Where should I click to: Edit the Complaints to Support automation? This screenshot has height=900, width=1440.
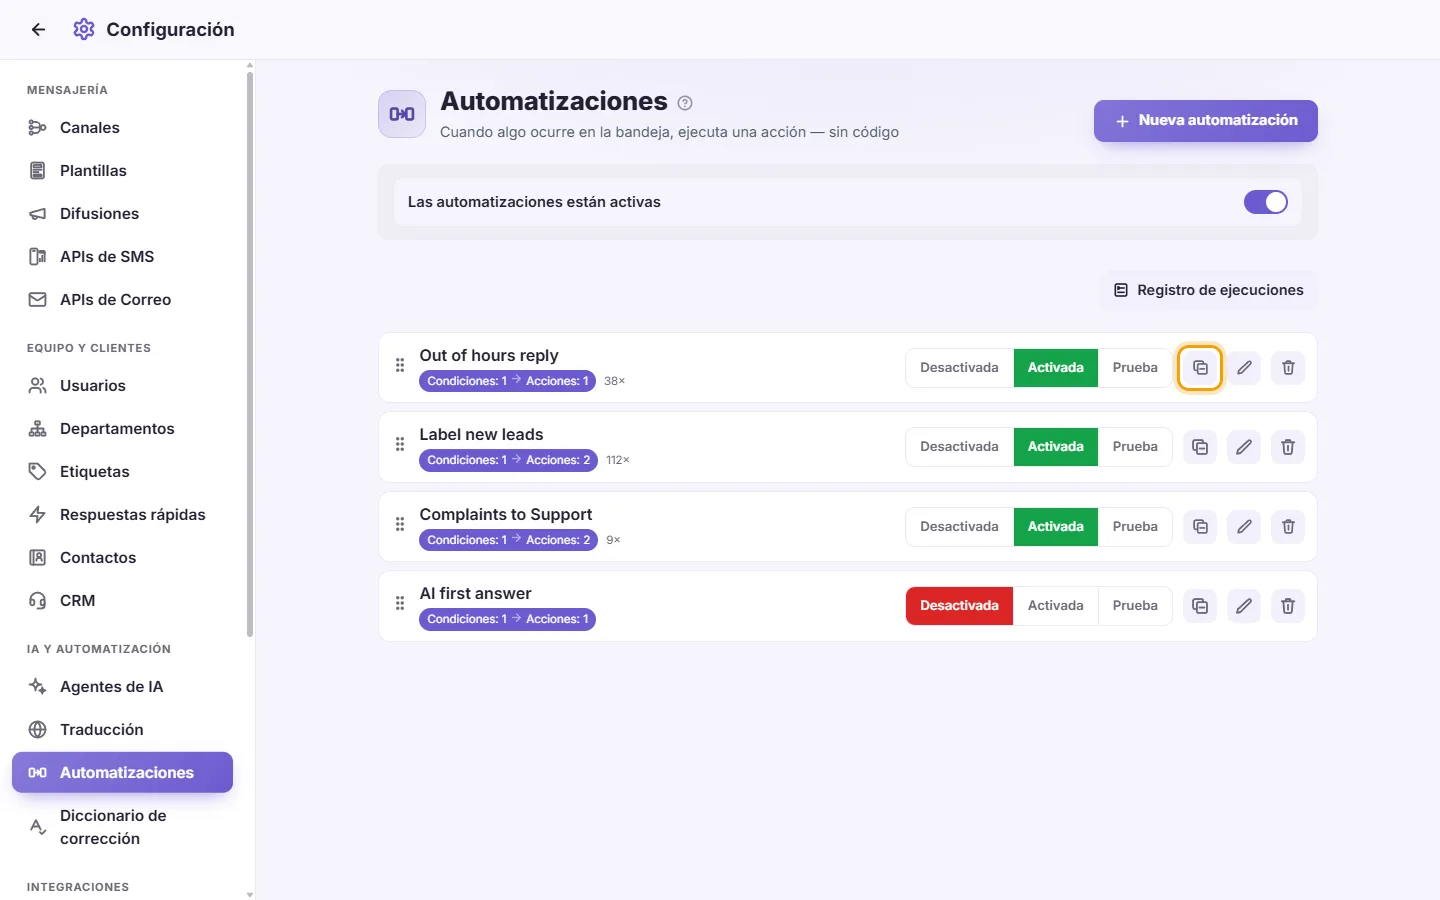(1244, 527)
